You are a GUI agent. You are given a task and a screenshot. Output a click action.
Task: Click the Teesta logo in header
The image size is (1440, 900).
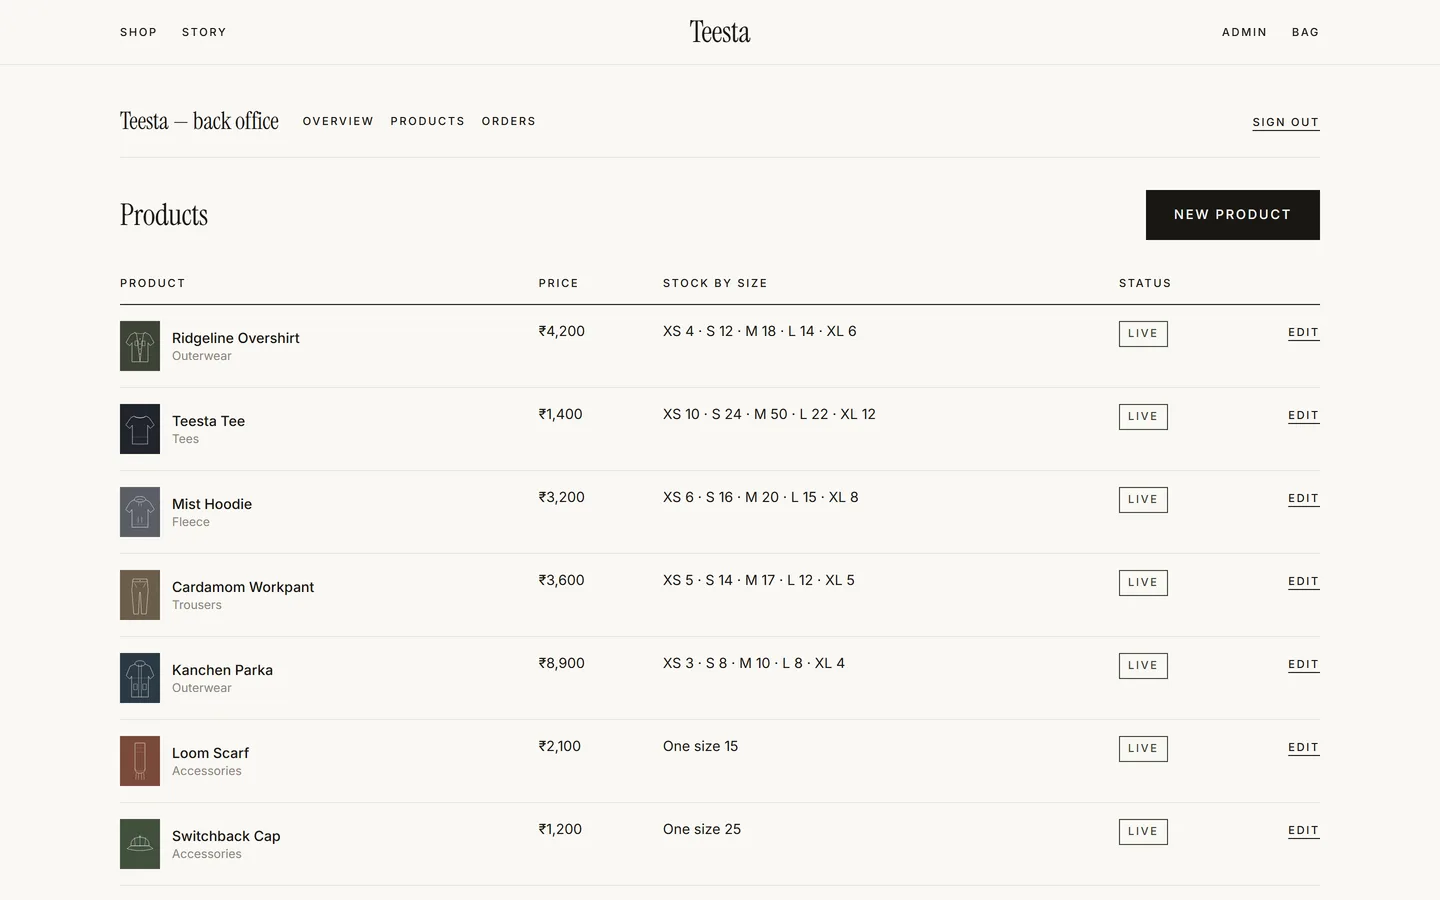(x=720, y=32)
